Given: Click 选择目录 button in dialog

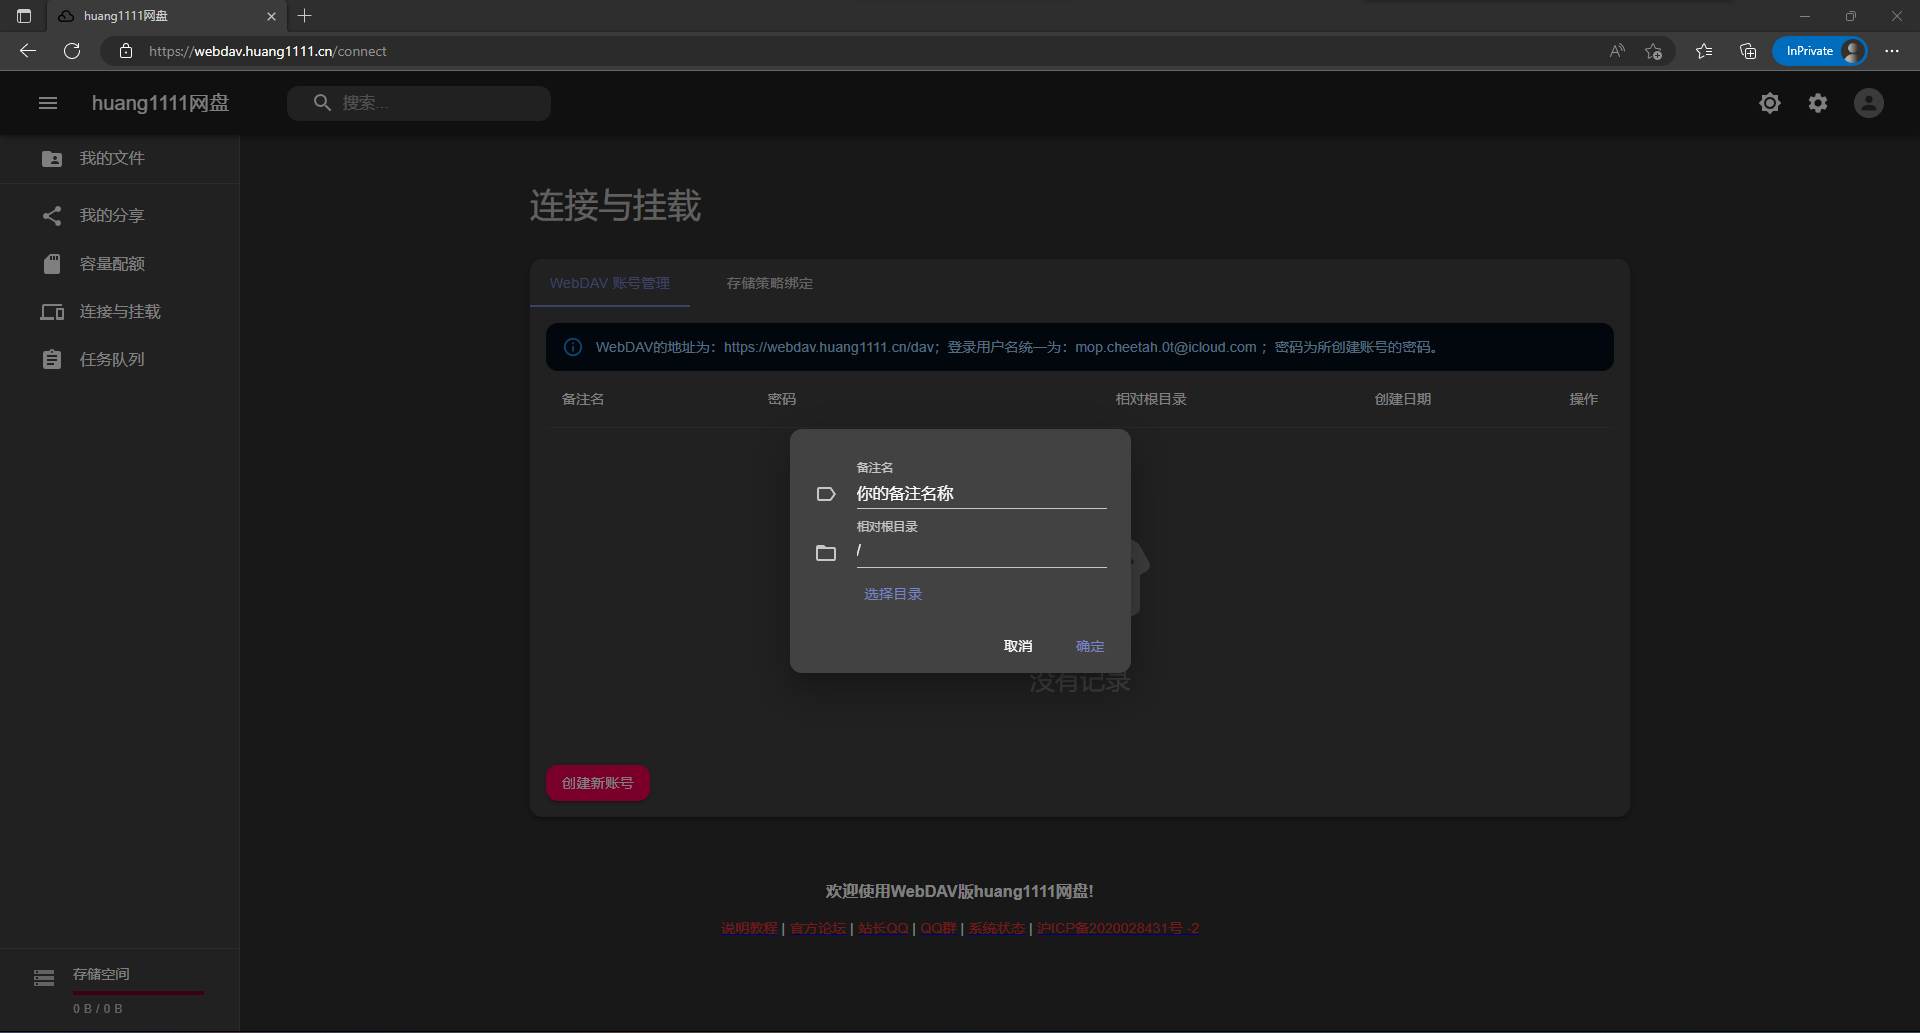Looking at the screenshot, I should tap(892, 594).
